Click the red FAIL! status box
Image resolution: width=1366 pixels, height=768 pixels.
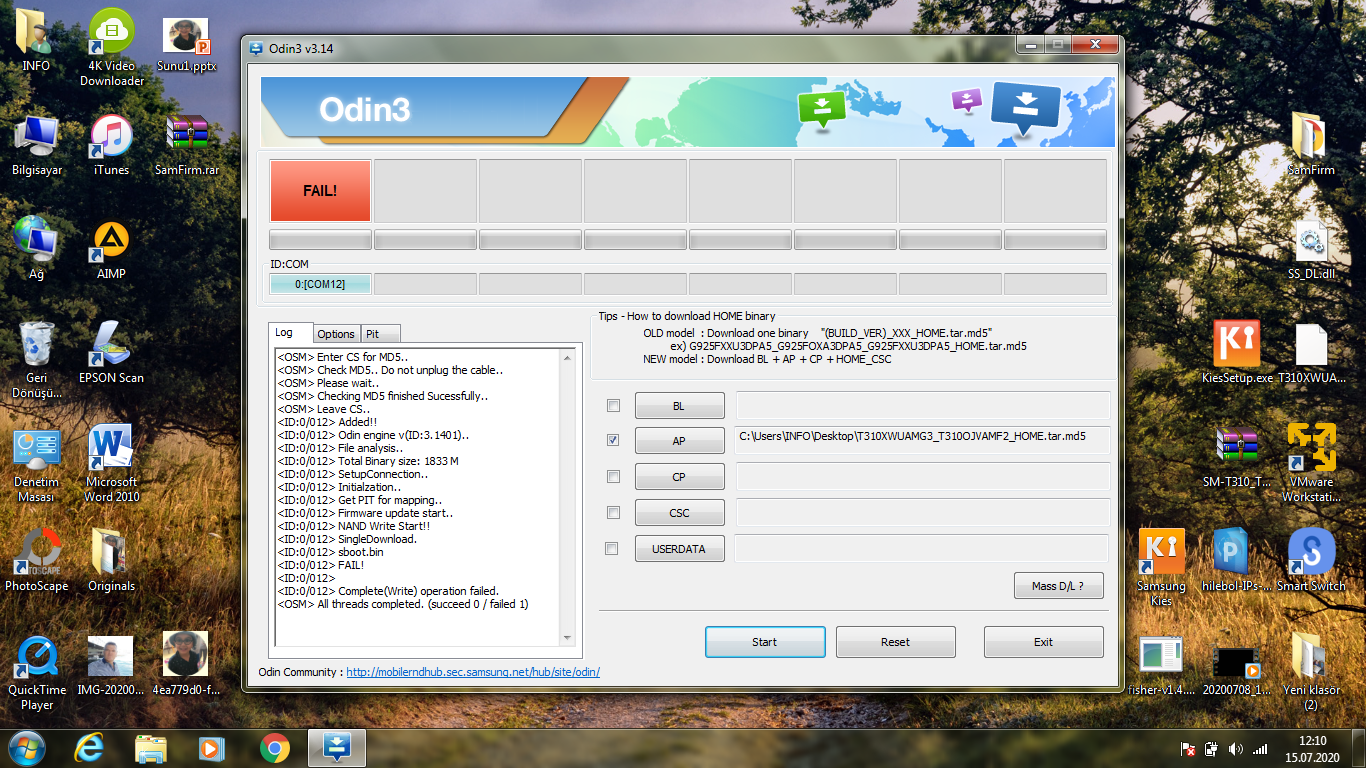tap(320, 190)
